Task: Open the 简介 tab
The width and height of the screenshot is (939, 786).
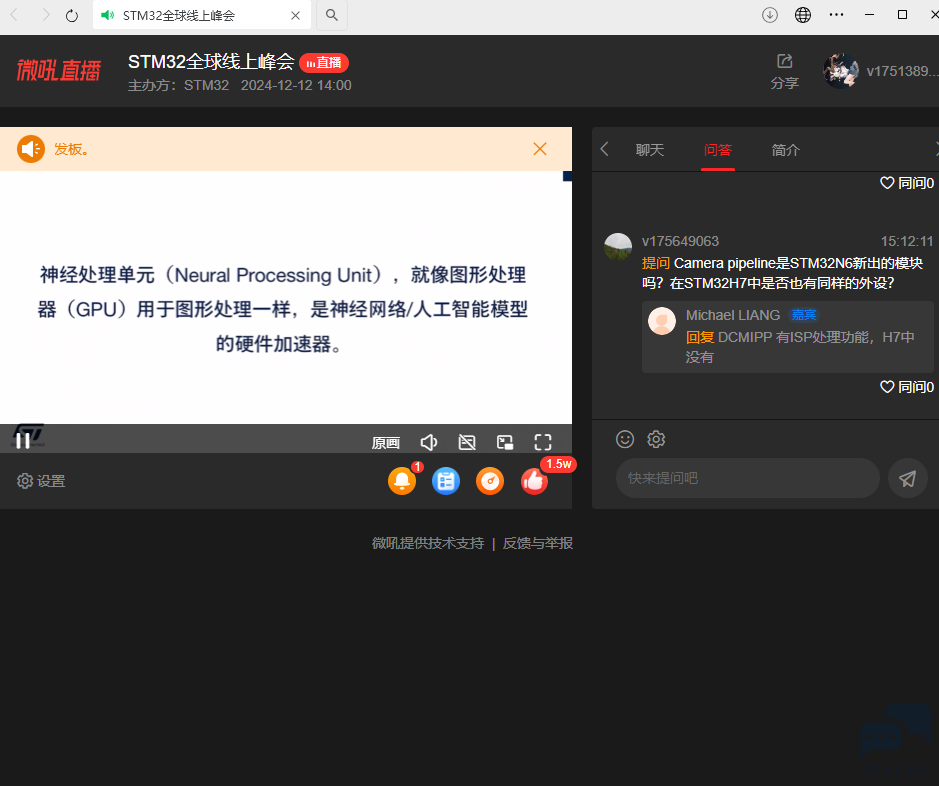Action: pyautogui.click(x=786, y=150)
